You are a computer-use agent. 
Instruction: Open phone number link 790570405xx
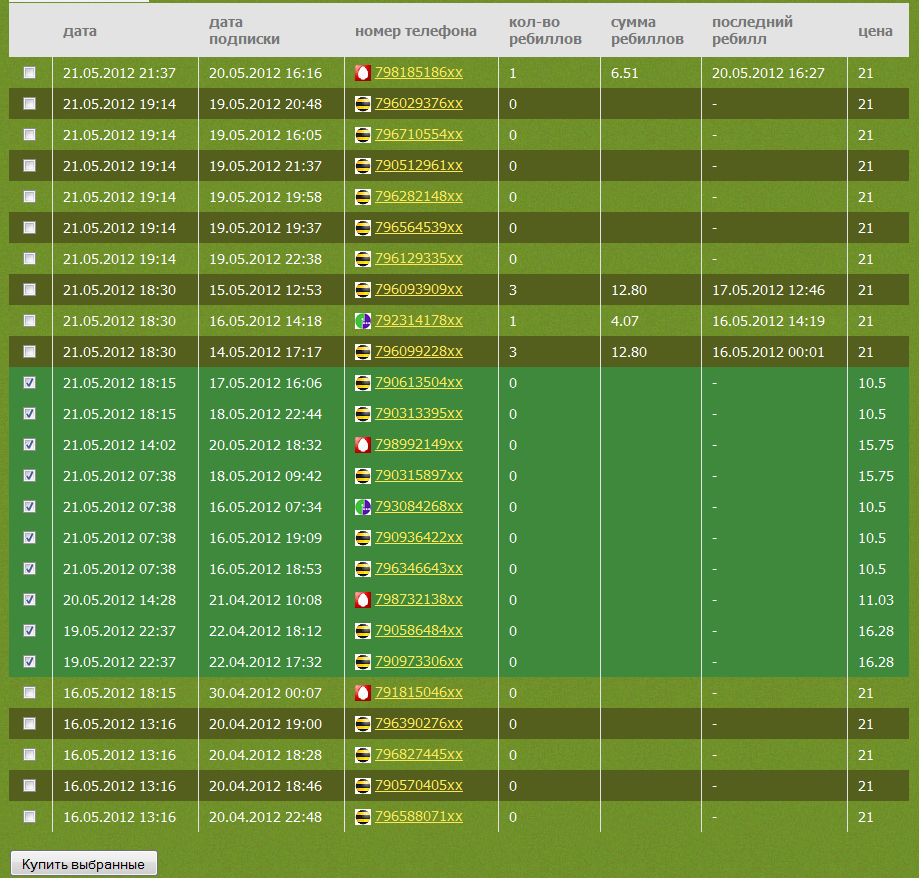418,785
